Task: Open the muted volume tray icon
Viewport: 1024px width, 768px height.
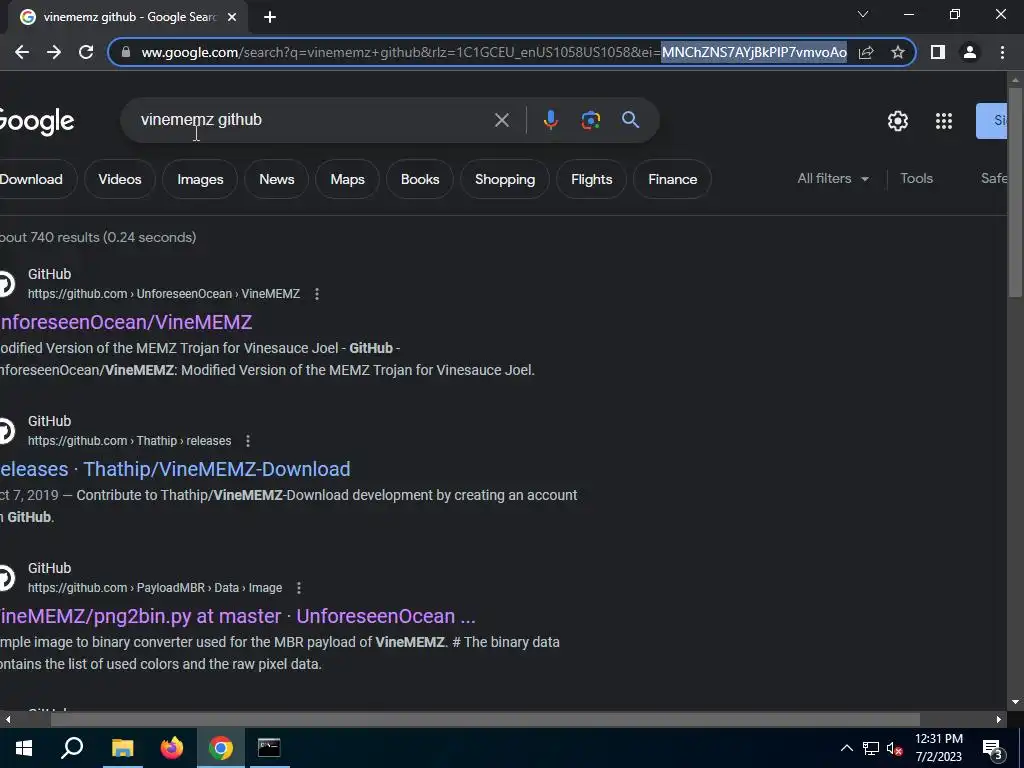Action: 894,748
